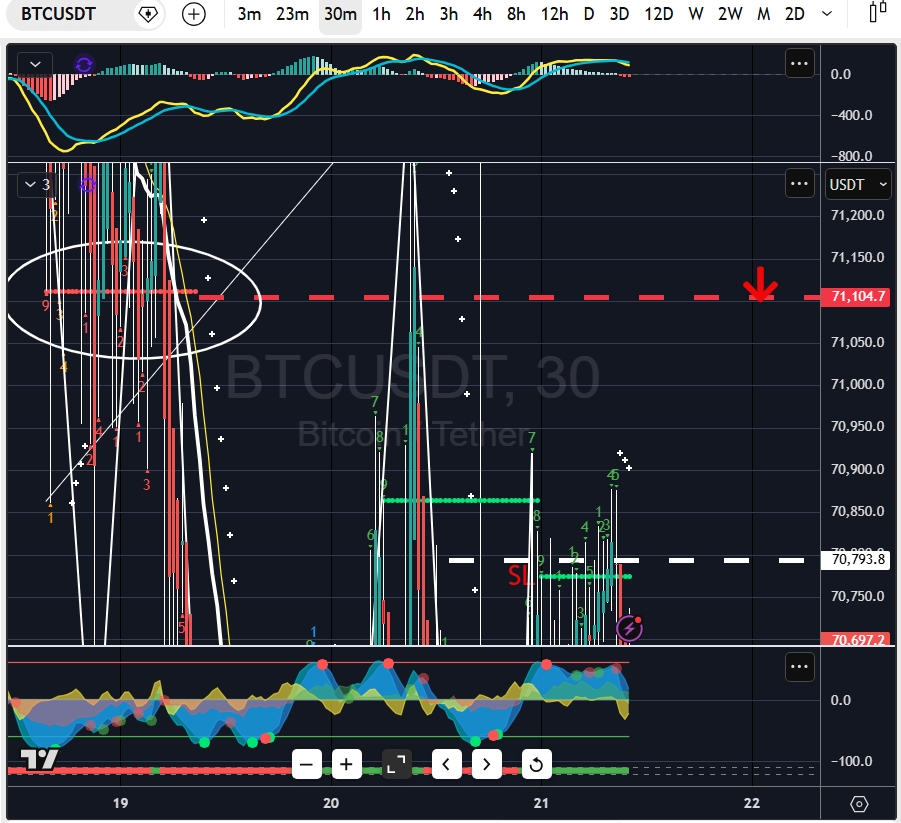
Task: Zoom out chart with minus button
Action: [307, 764]
